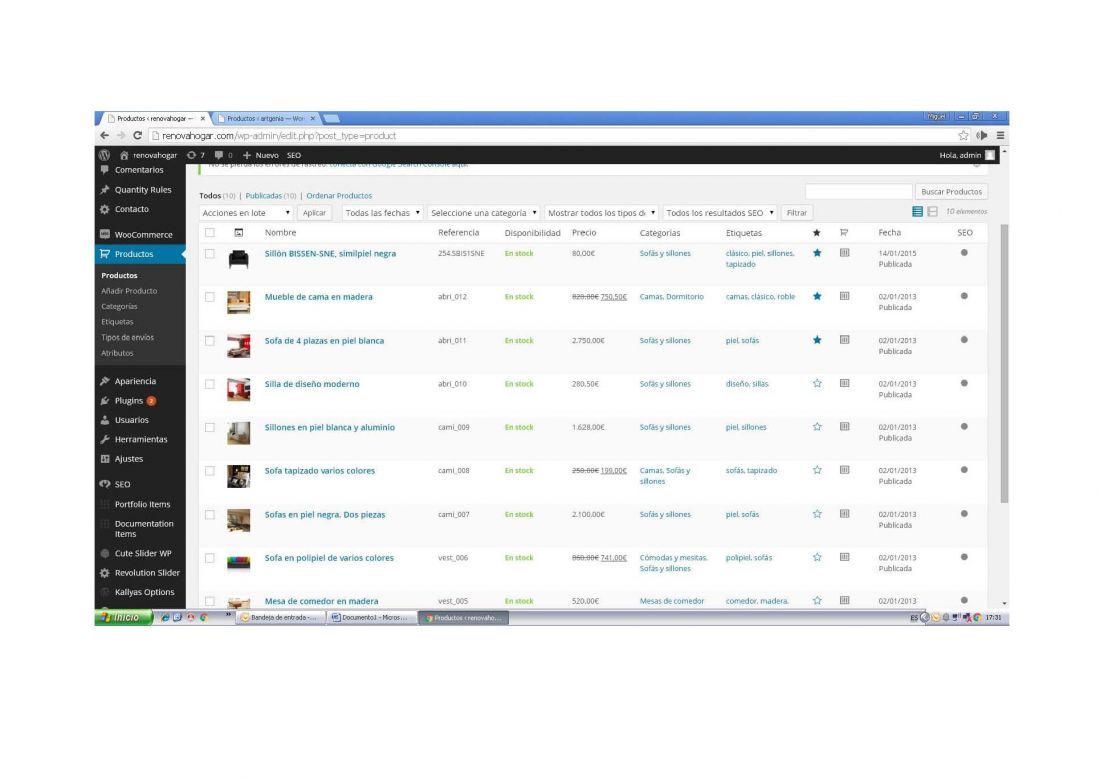Image resolution: width=1100 pixels, height=778 pixels.
Task: Open Apariencia sidebar menu
Action: [x=140, y=381]
